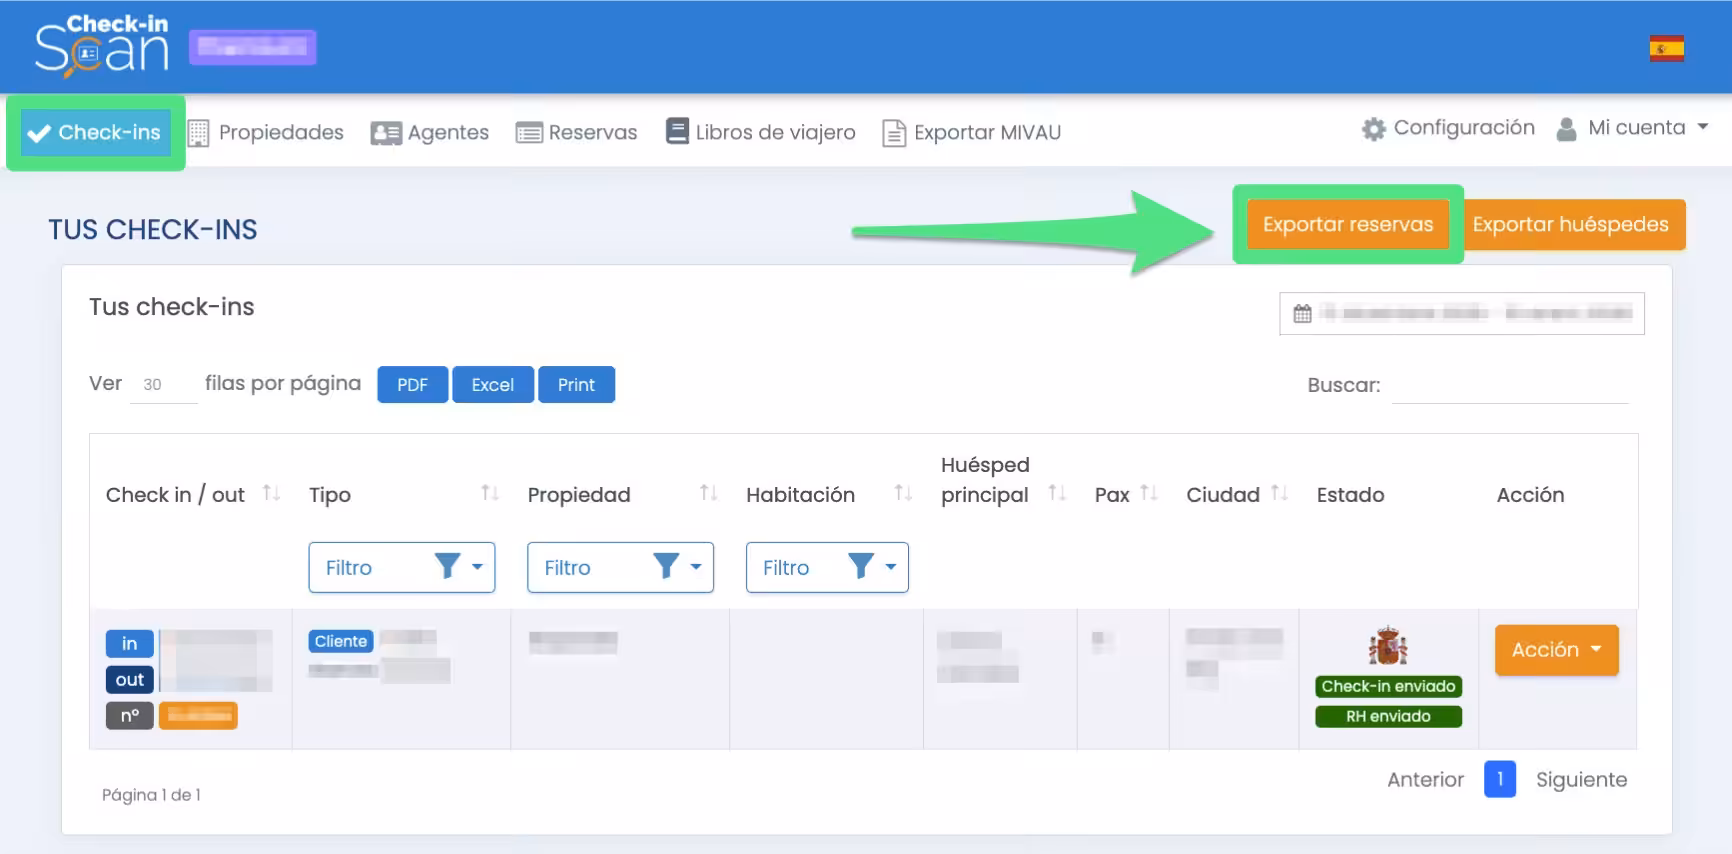The image size is (1732, 854).
Task: Click the Check-in Scan logo
Action: tap(101, 46)
